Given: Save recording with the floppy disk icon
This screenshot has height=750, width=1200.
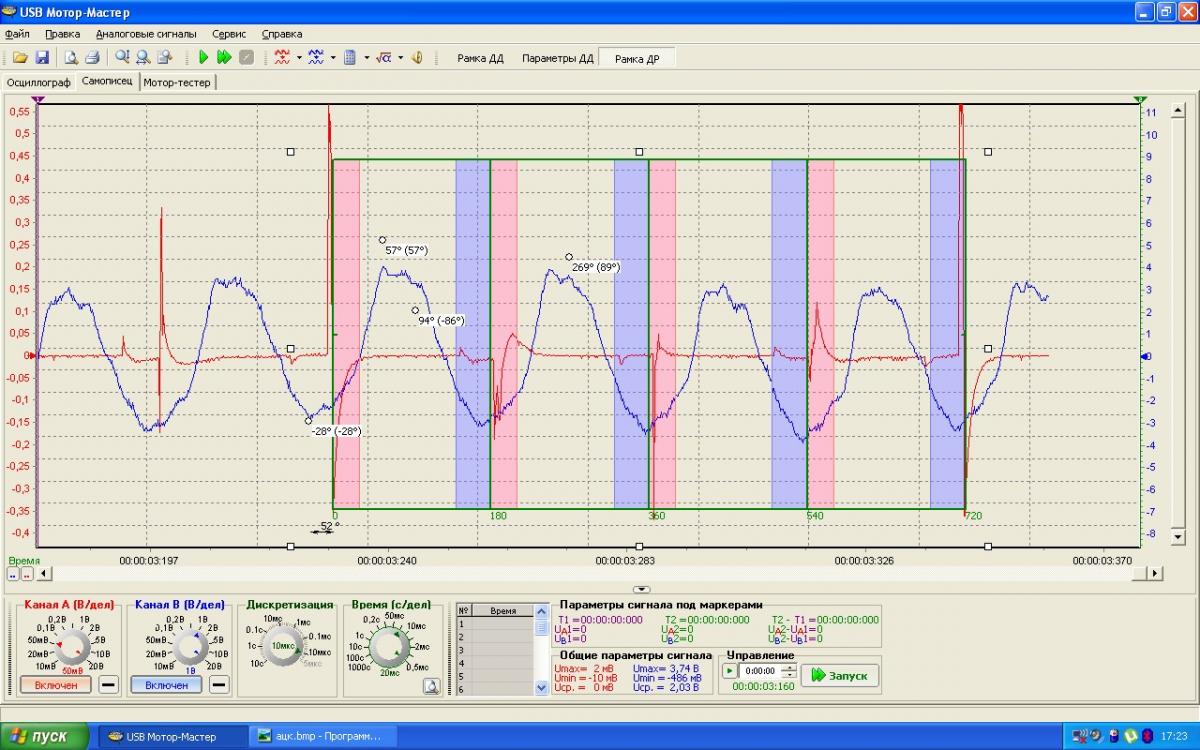Looking at the screenshot, I should coord(42,58).
